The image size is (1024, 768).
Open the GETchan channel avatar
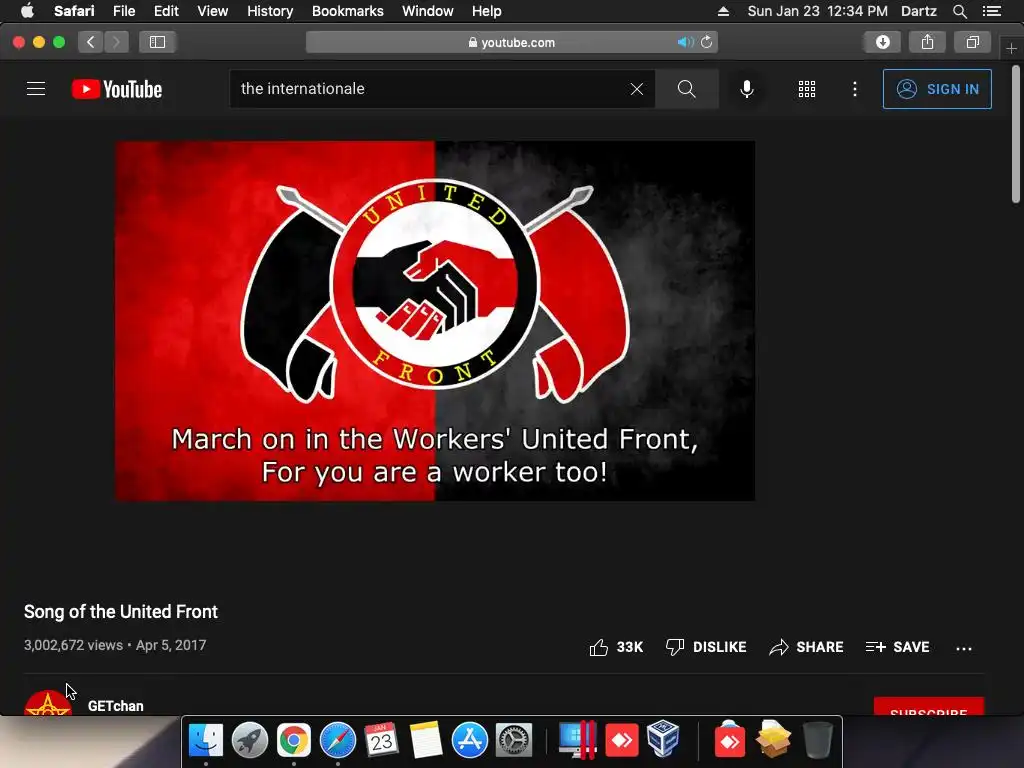(48, 703)
